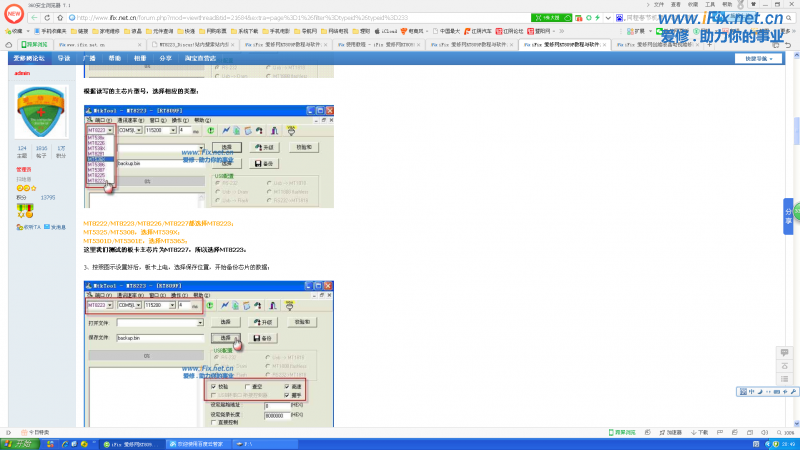Open the 快捷导航 quick navigation dropdown
Screen dimensions: 800x450
[x=761, y=59]
